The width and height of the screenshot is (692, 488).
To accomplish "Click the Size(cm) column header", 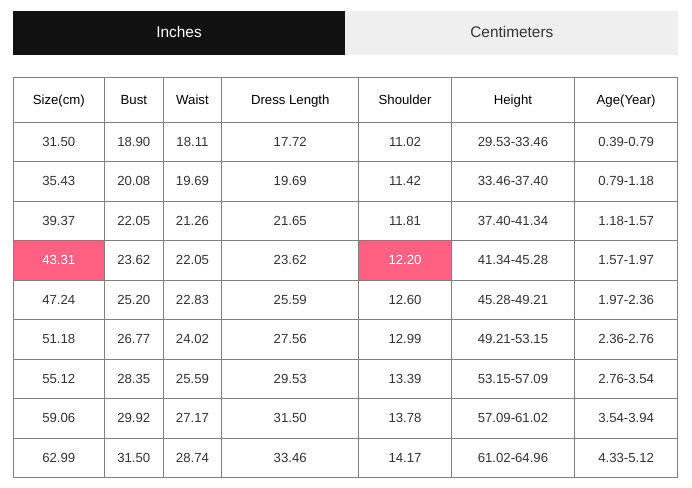I will (x=59, y=100).
